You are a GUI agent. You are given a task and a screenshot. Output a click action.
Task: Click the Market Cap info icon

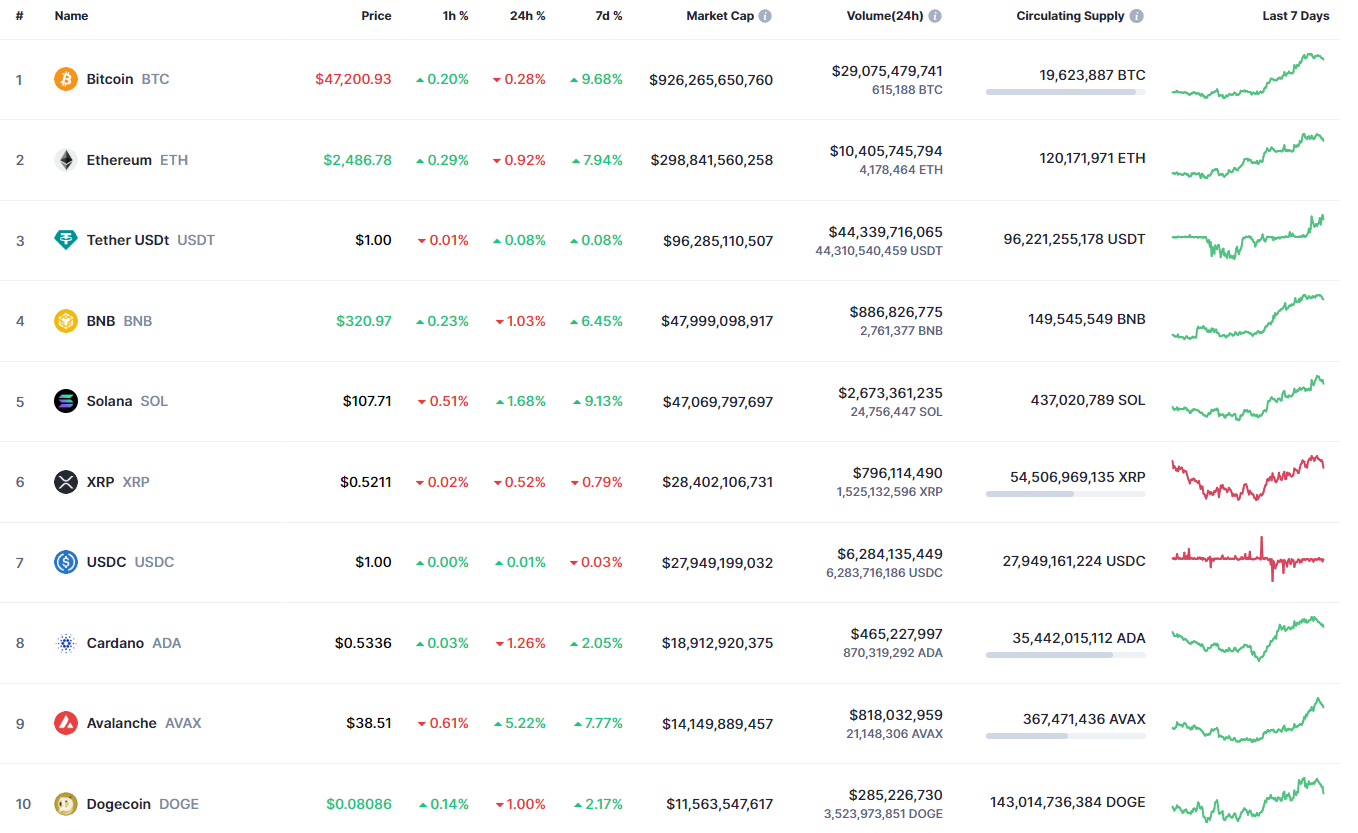pyautogui.click(x=765, y=16)
